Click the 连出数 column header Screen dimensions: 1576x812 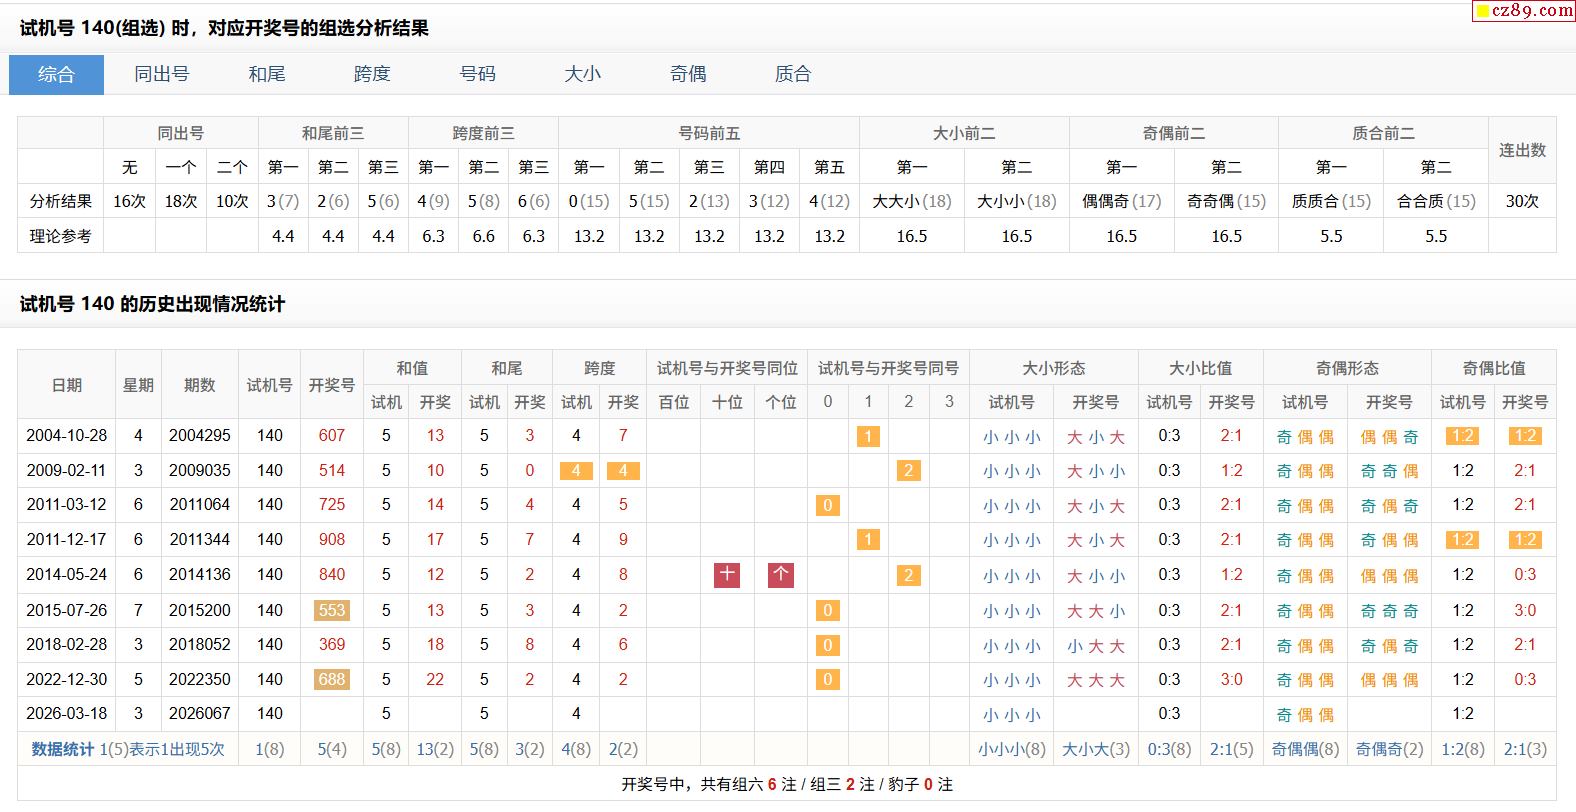coord(1522,150)
